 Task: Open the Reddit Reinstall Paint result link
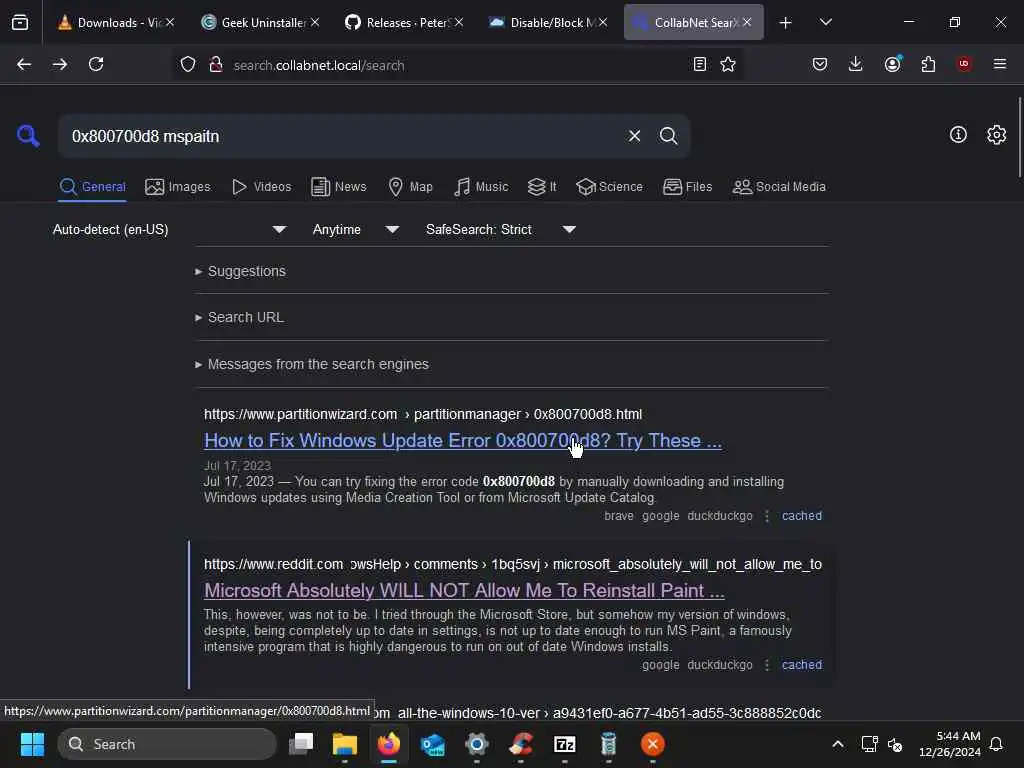click(x=464, y=590)
